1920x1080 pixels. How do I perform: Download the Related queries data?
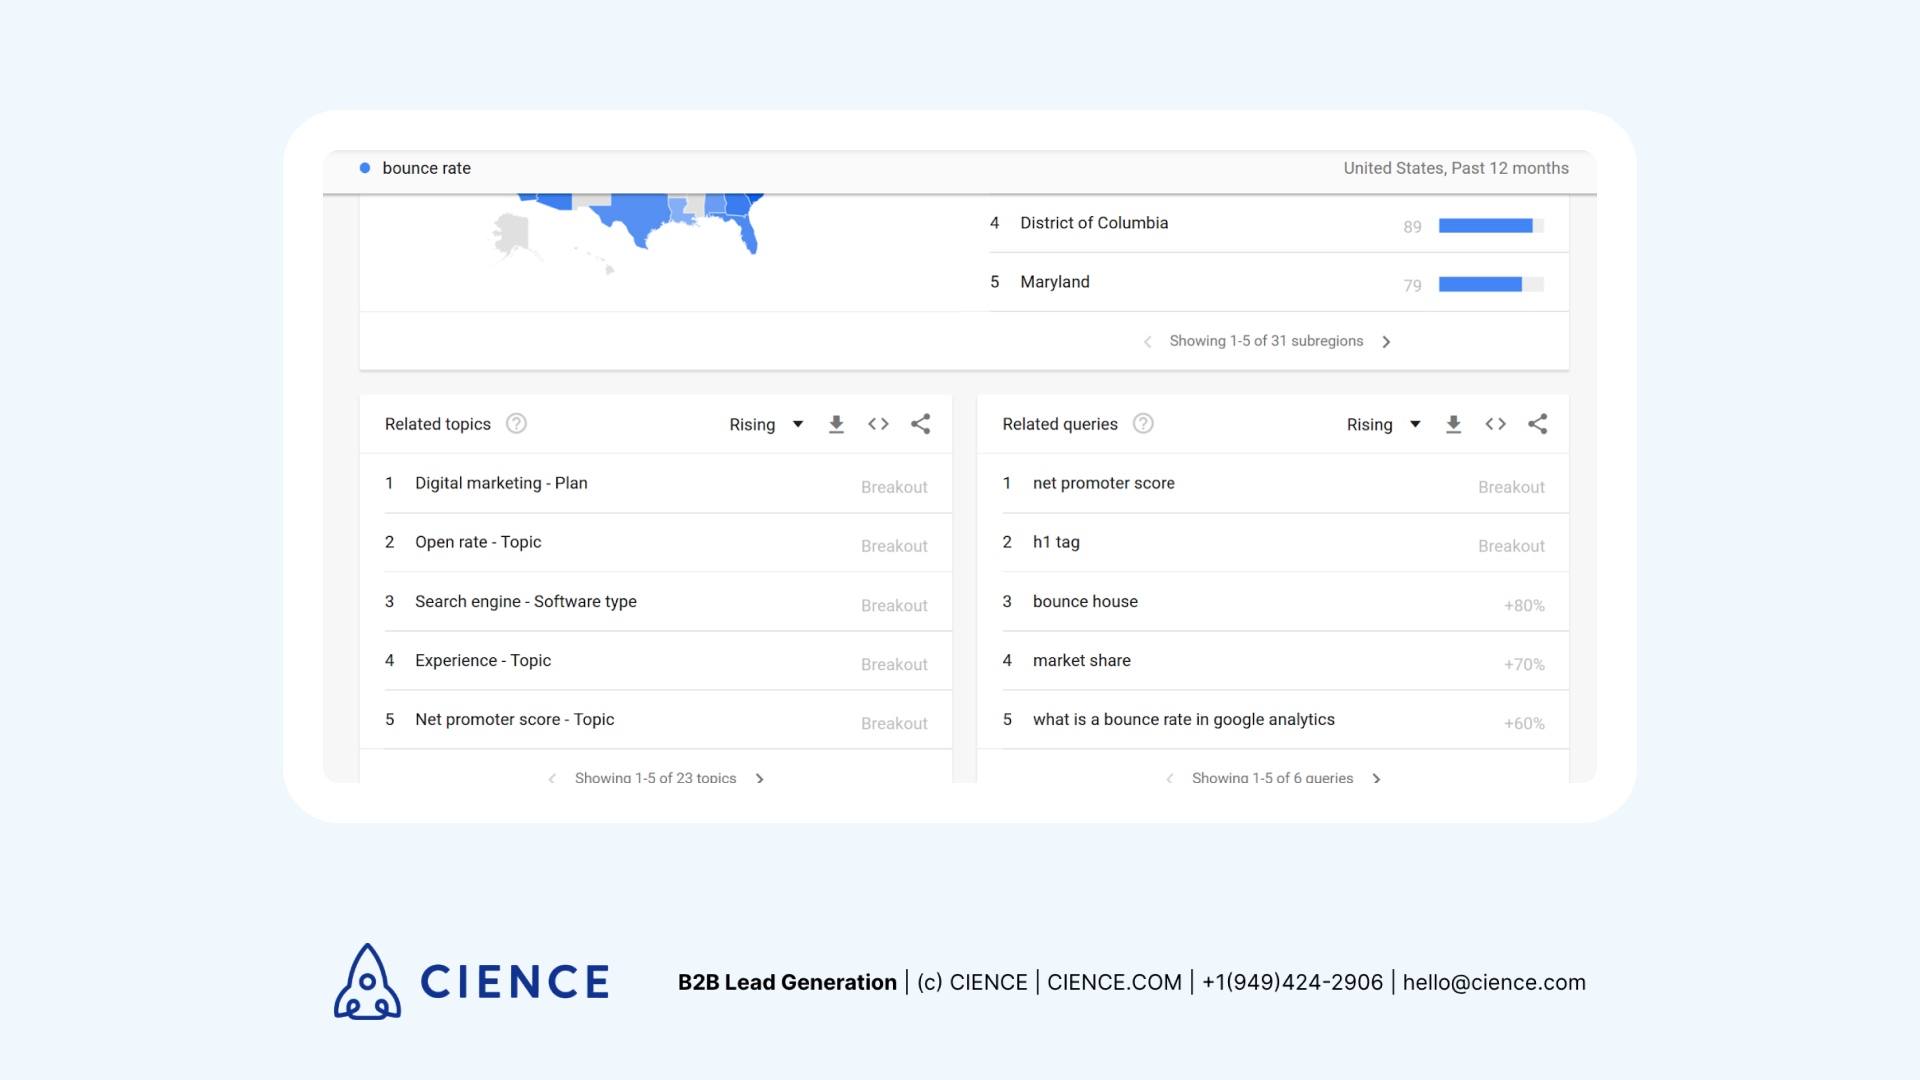[1453, 424]
